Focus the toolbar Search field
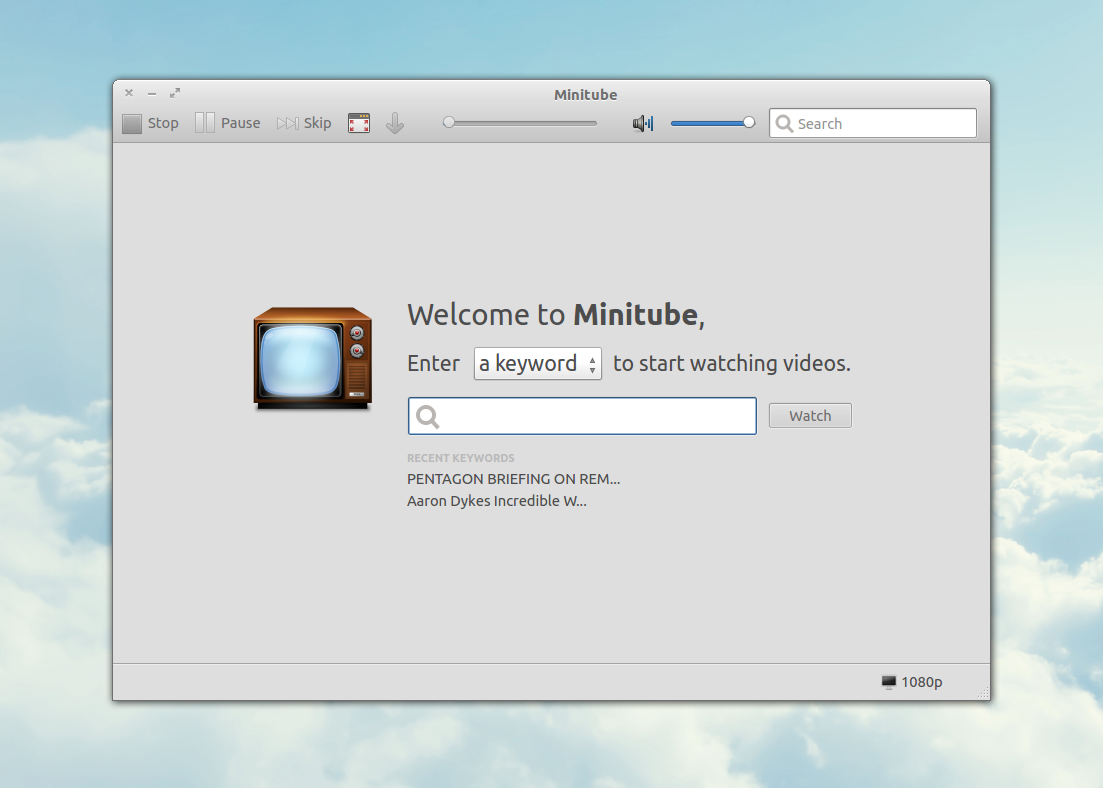1103x788 pixels. pyautogui.click(x=872, y=123)
